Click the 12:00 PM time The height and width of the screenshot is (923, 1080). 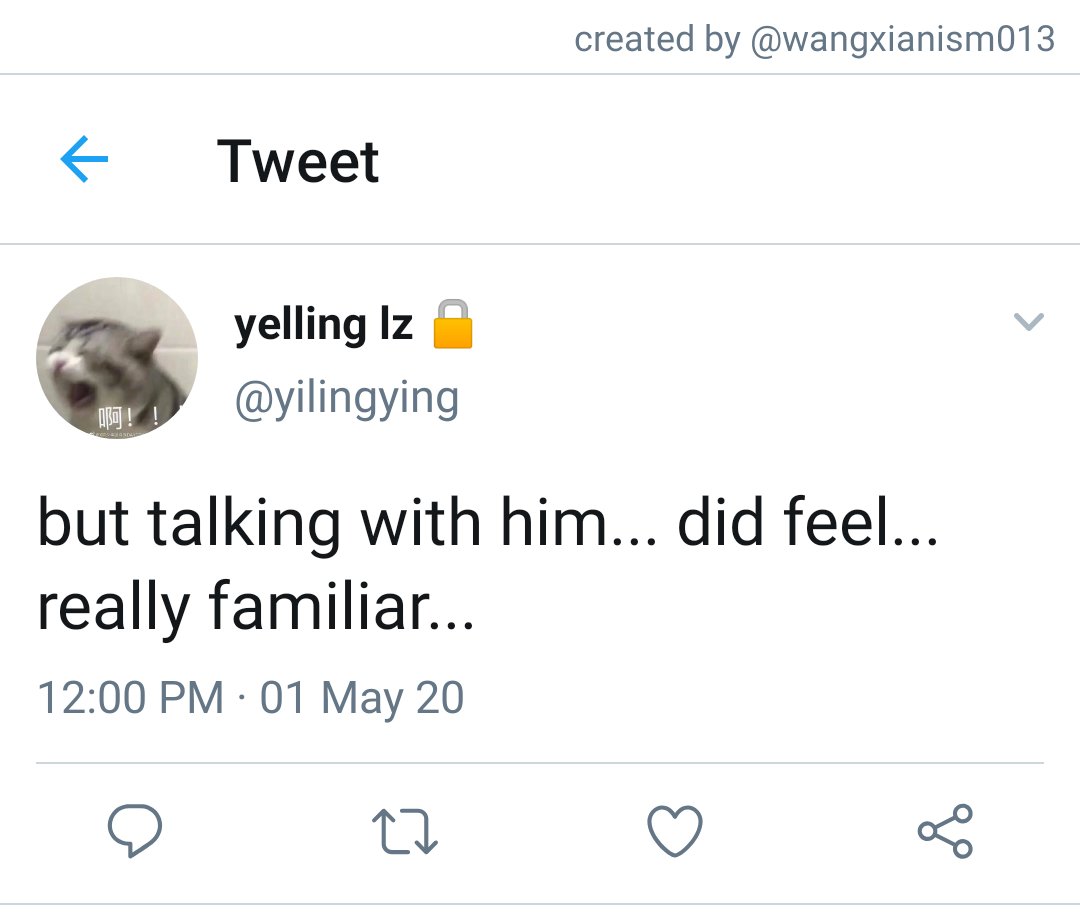pyautogui.click(x=130, y=697)
